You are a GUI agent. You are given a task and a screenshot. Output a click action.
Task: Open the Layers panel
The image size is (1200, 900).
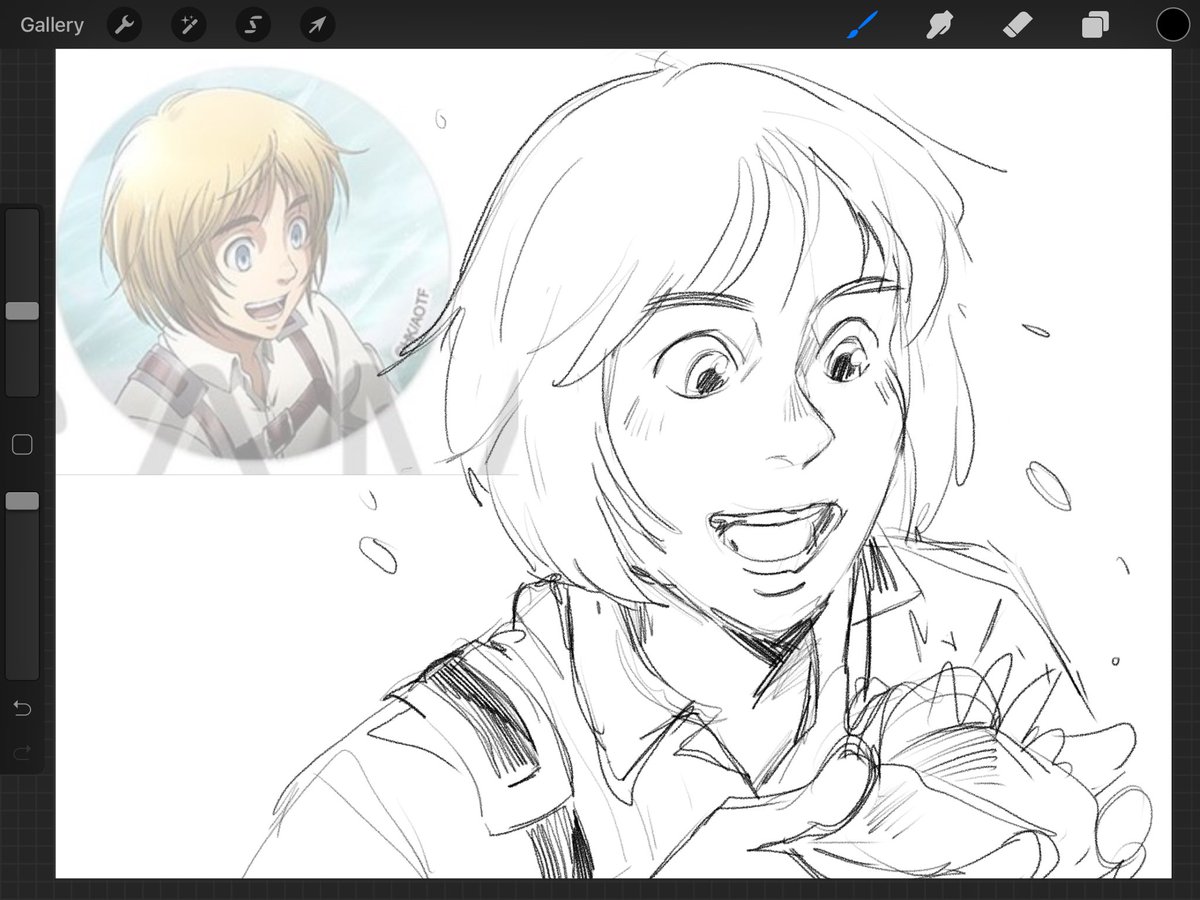pos(1095,24)
